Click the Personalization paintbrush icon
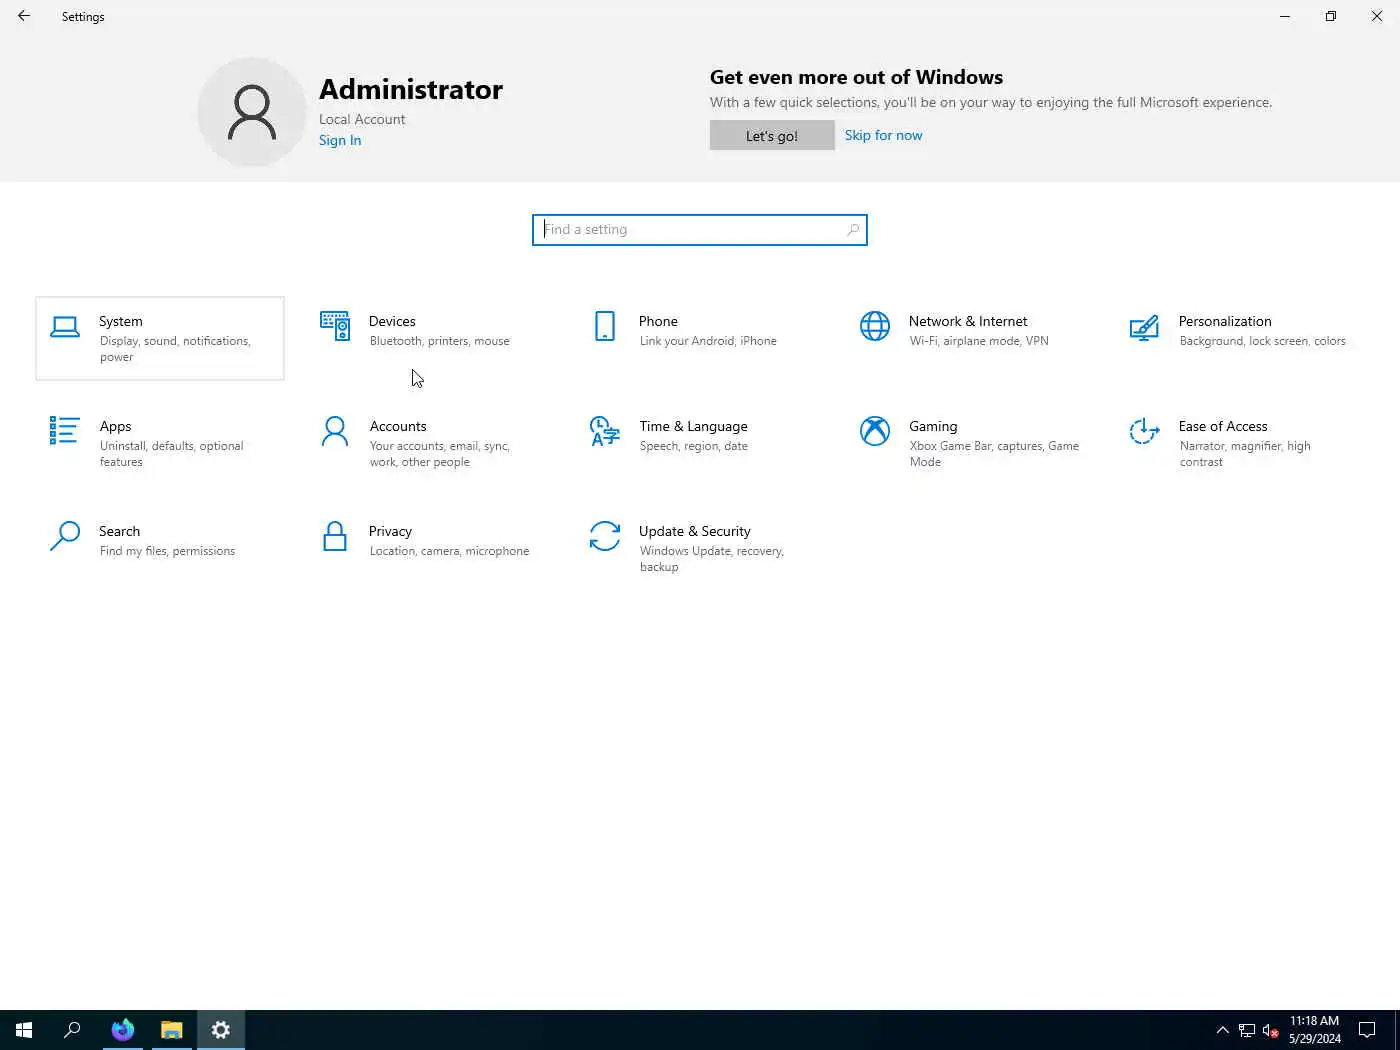Image resolution: width=1400 pixels, height=1050 pixels. point(1144,327)
